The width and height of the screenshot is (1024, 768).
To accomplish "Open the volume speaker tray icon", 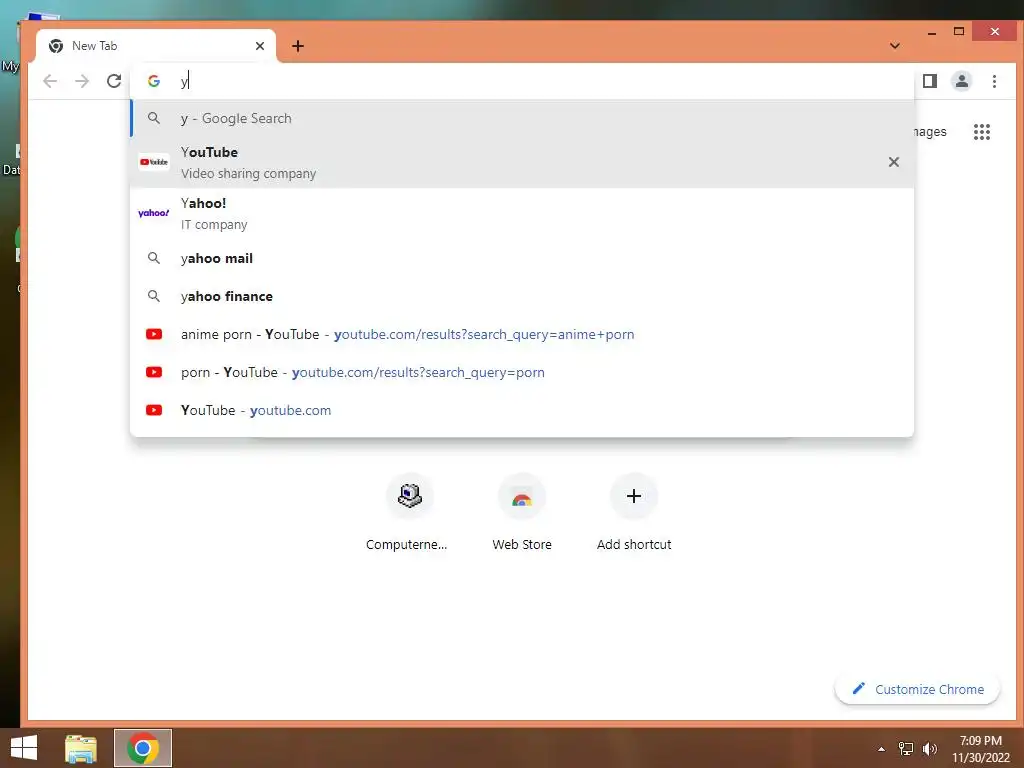I will pyautogui.click(x=930, y=749).
